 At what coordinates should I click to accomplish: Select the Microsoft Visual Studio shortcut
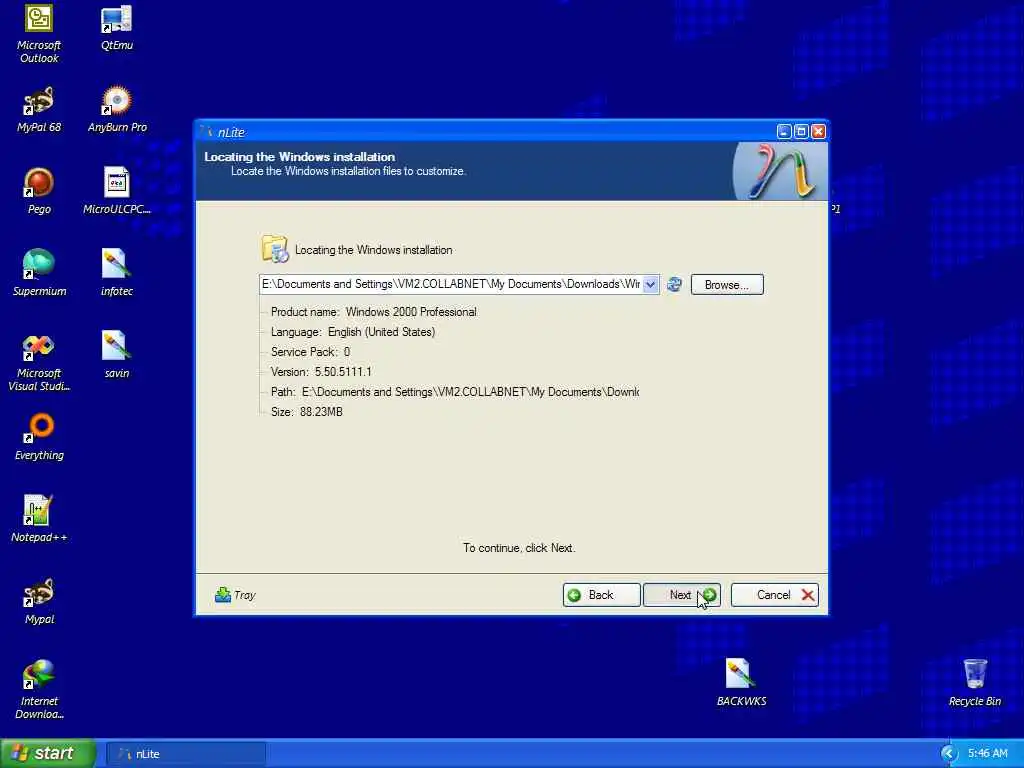39,362
